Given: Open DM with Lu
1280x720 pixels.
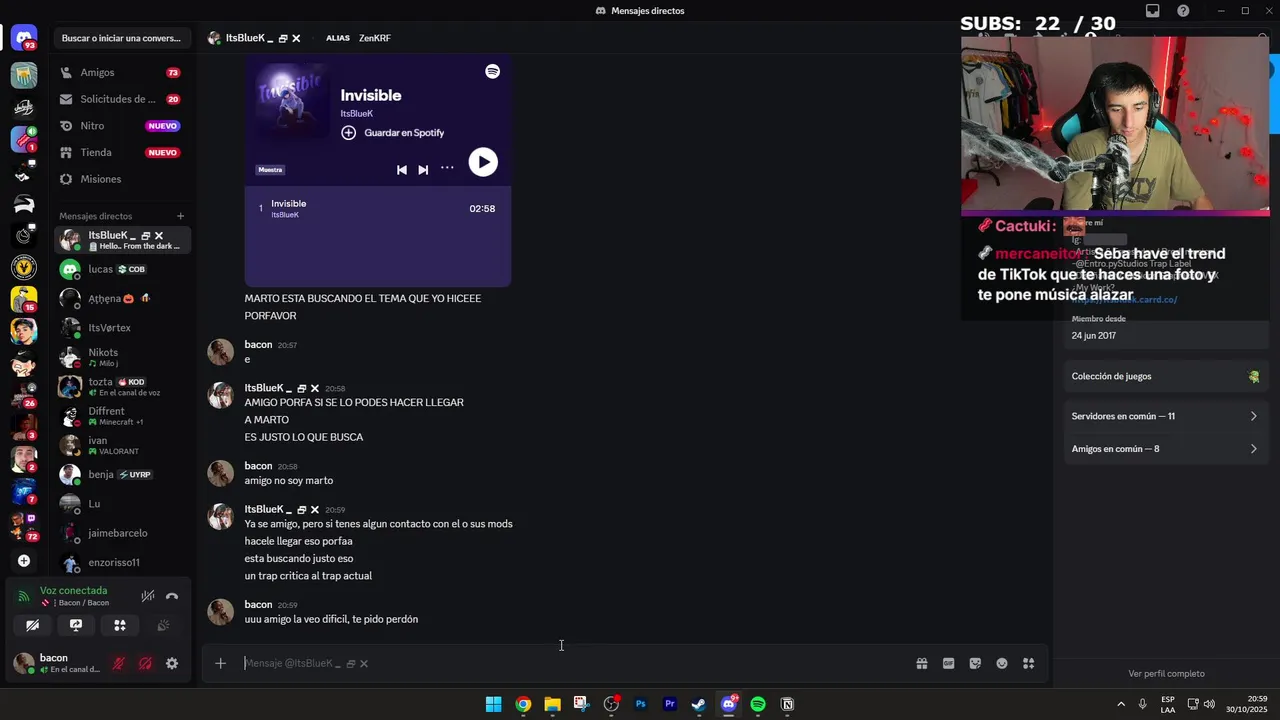Looking at the screenshot, I should (x=122, y=504).
